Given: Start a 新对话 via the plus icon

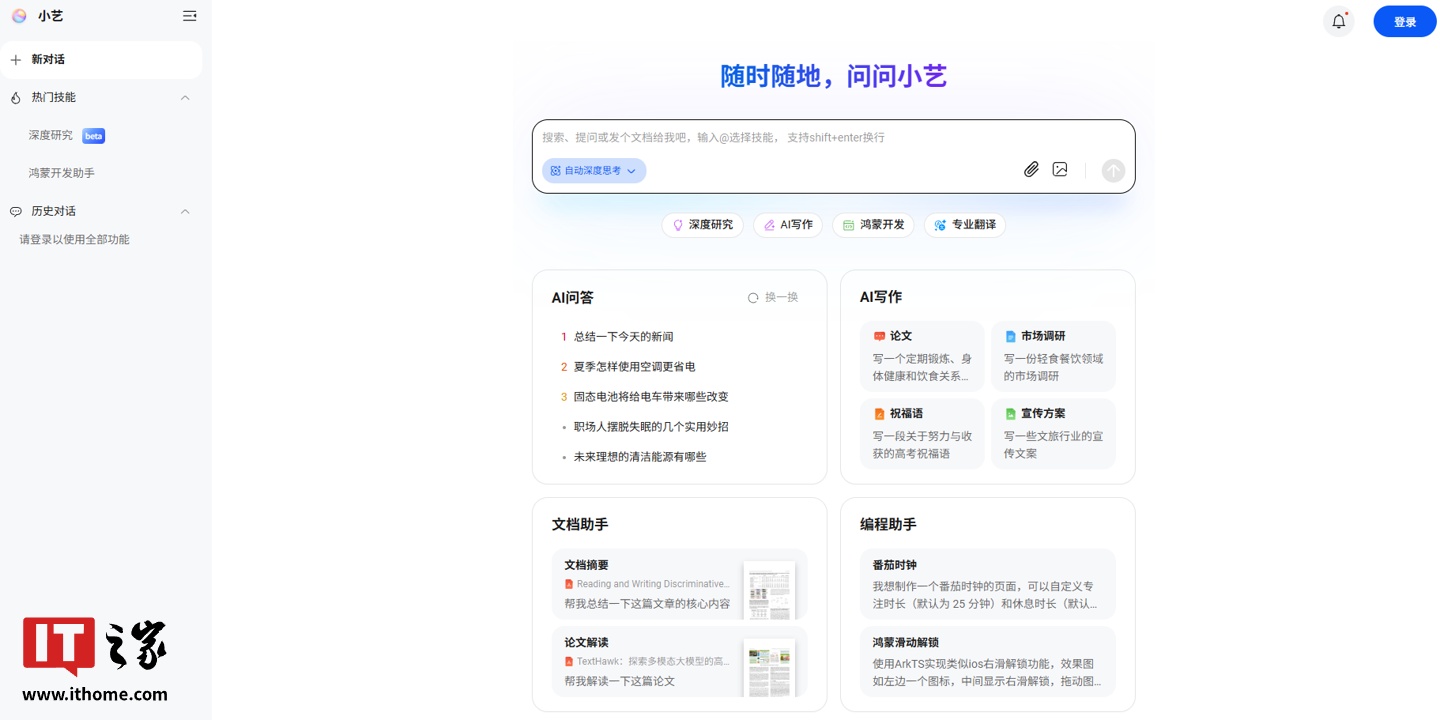Looking at the screenshot, I should (x=16, y=59).
